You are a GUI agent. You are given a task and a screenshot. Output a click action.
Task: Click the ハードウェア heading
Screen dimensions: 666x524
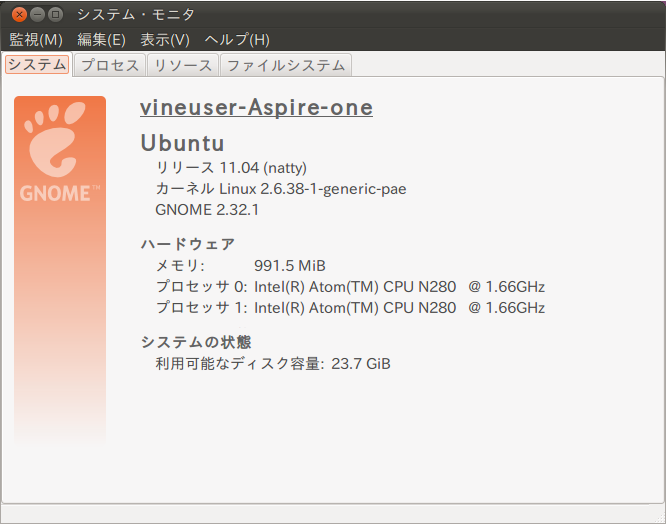coord(188,244)
